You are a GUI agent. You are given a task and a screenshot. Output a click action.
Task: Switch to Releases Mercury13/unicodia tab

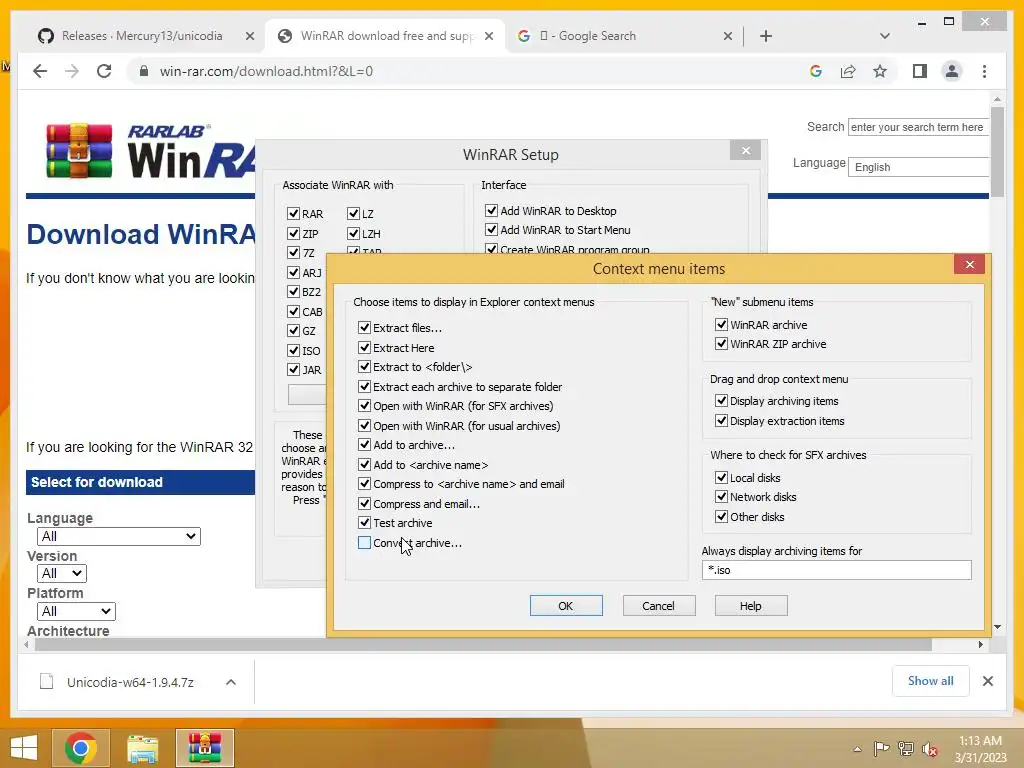(142, 36)
